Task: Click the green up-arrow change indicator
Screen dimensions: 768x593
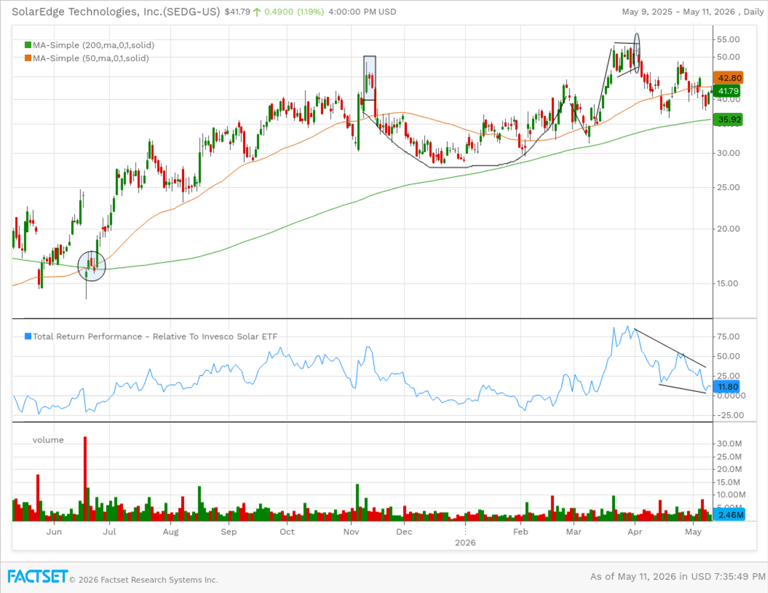Action: click(257, 12)
